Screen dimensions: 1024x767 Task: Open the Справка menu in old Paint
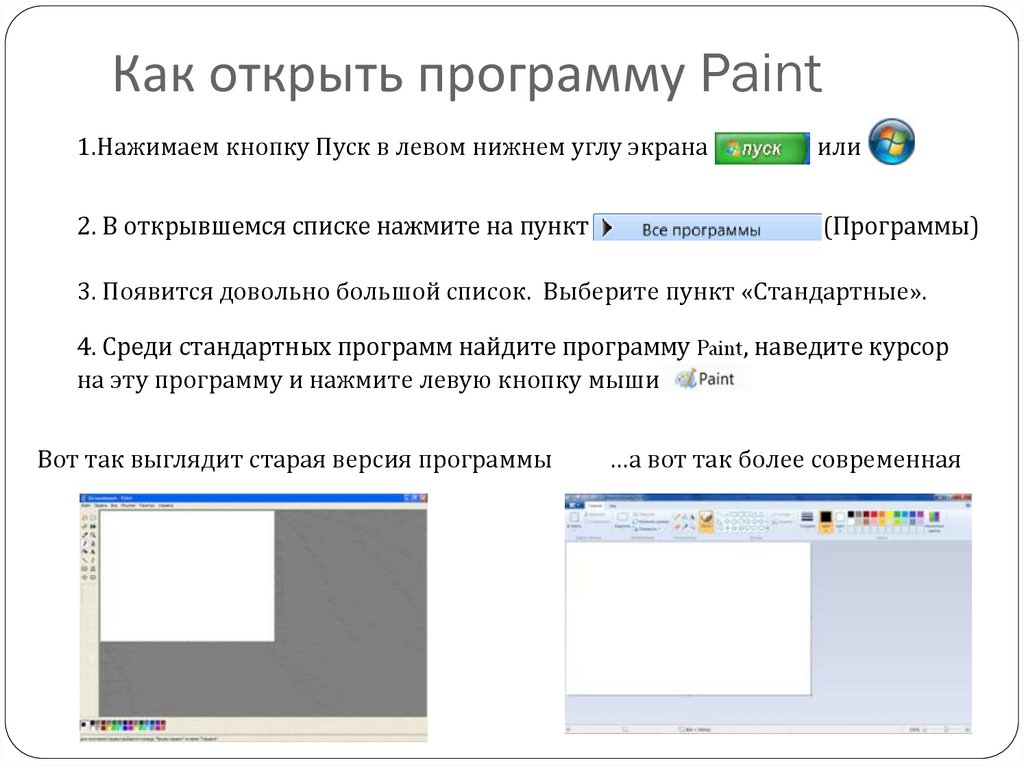tap(166, 506)
